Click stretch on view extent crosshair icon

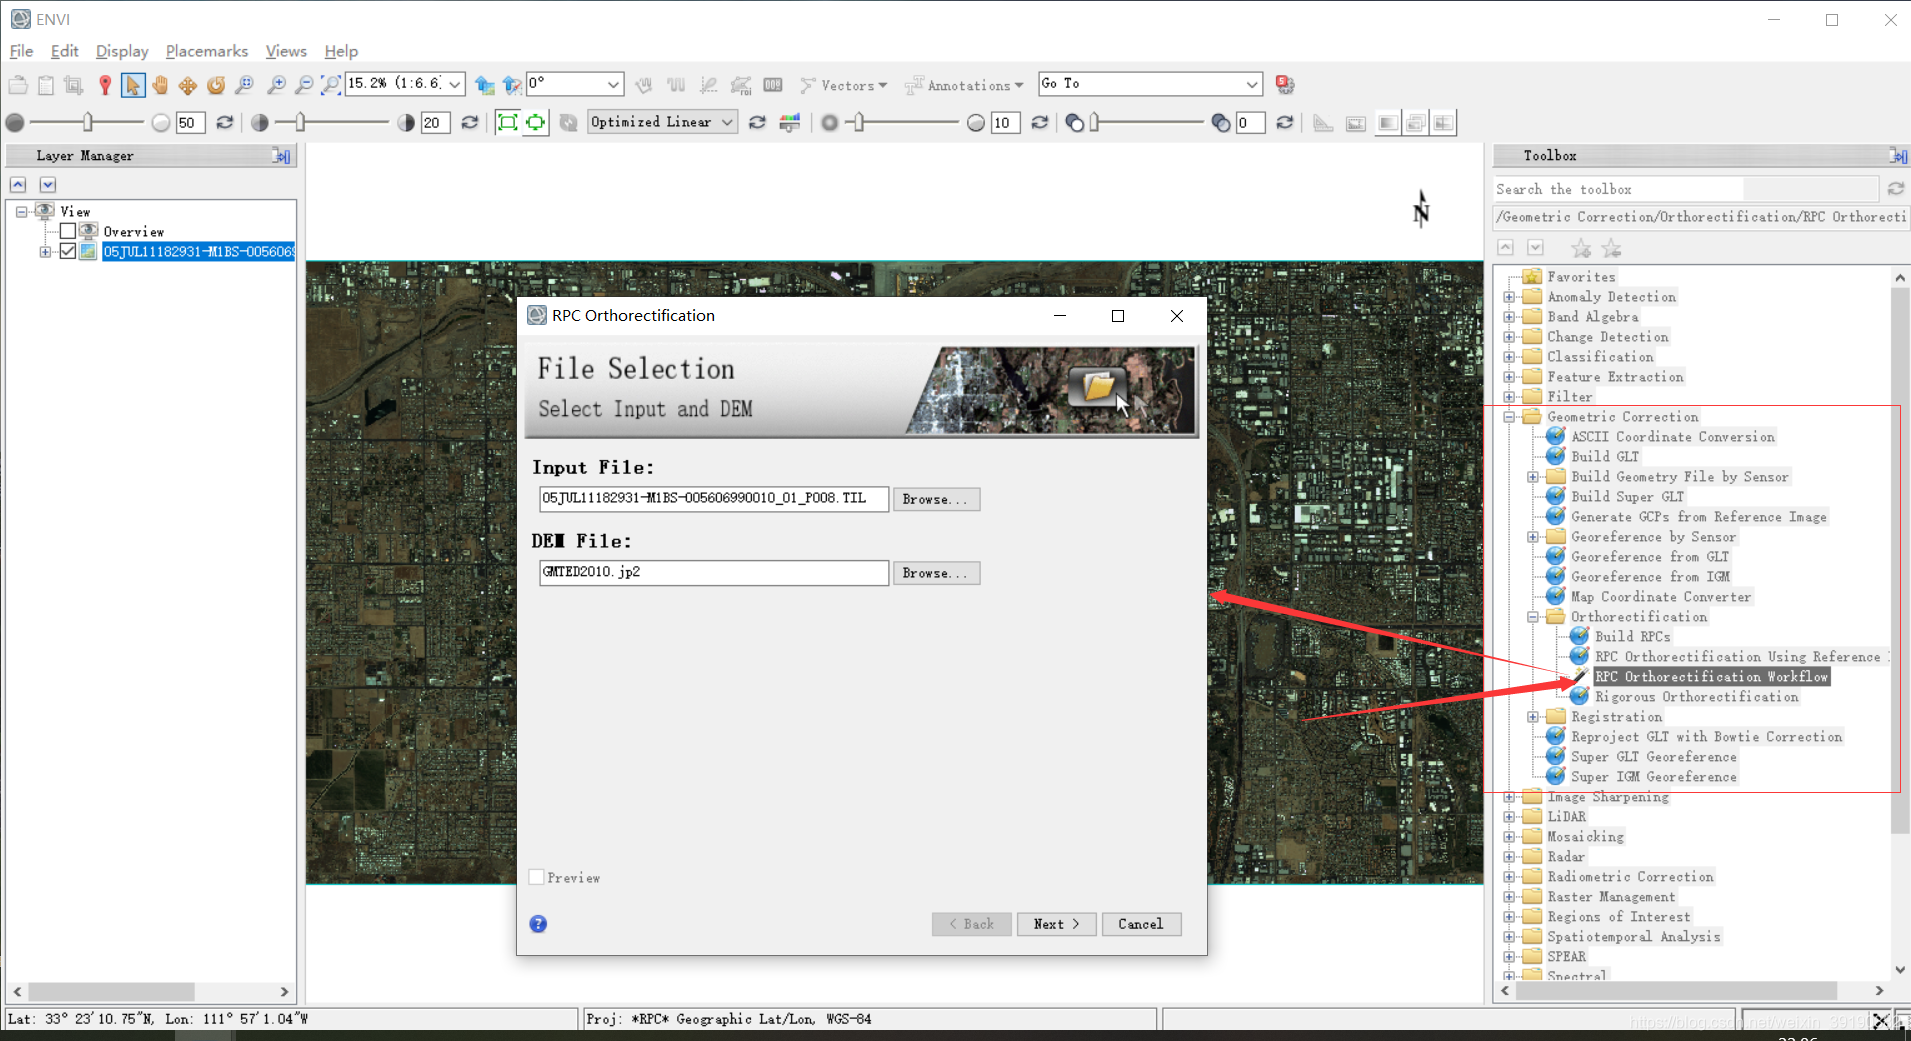click(x=536, y=122)
